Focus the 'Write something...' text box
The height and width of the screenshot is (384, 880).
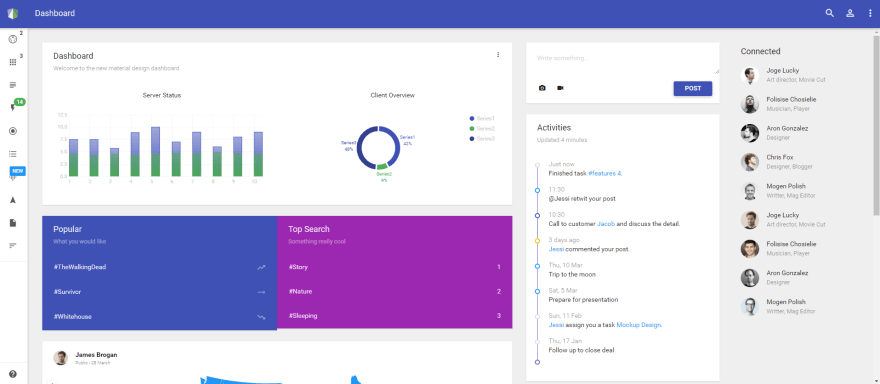pos(622,62)
